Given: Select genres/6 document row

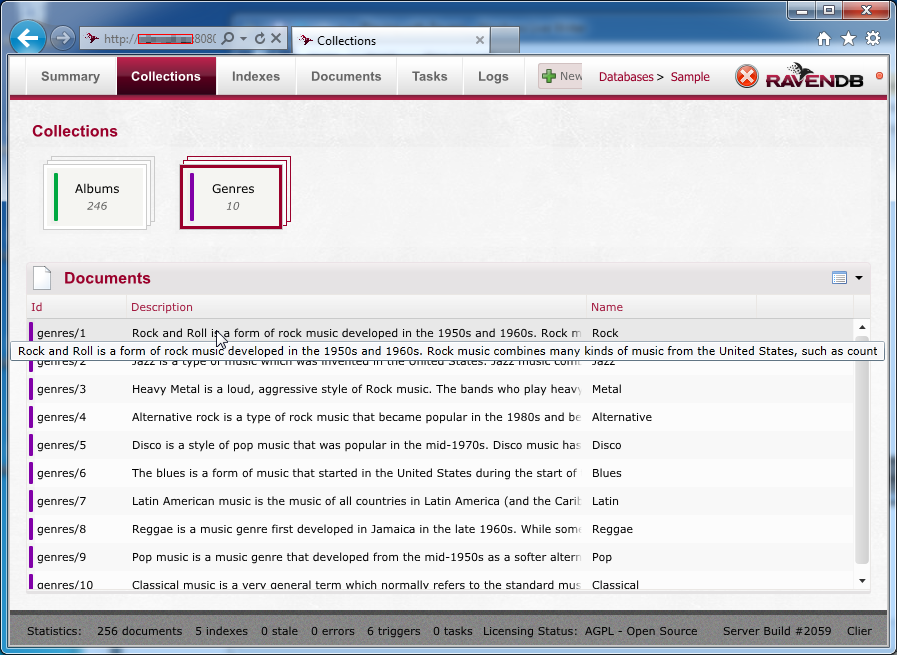Looking at the screenshot, I should [x=440, y=473].
